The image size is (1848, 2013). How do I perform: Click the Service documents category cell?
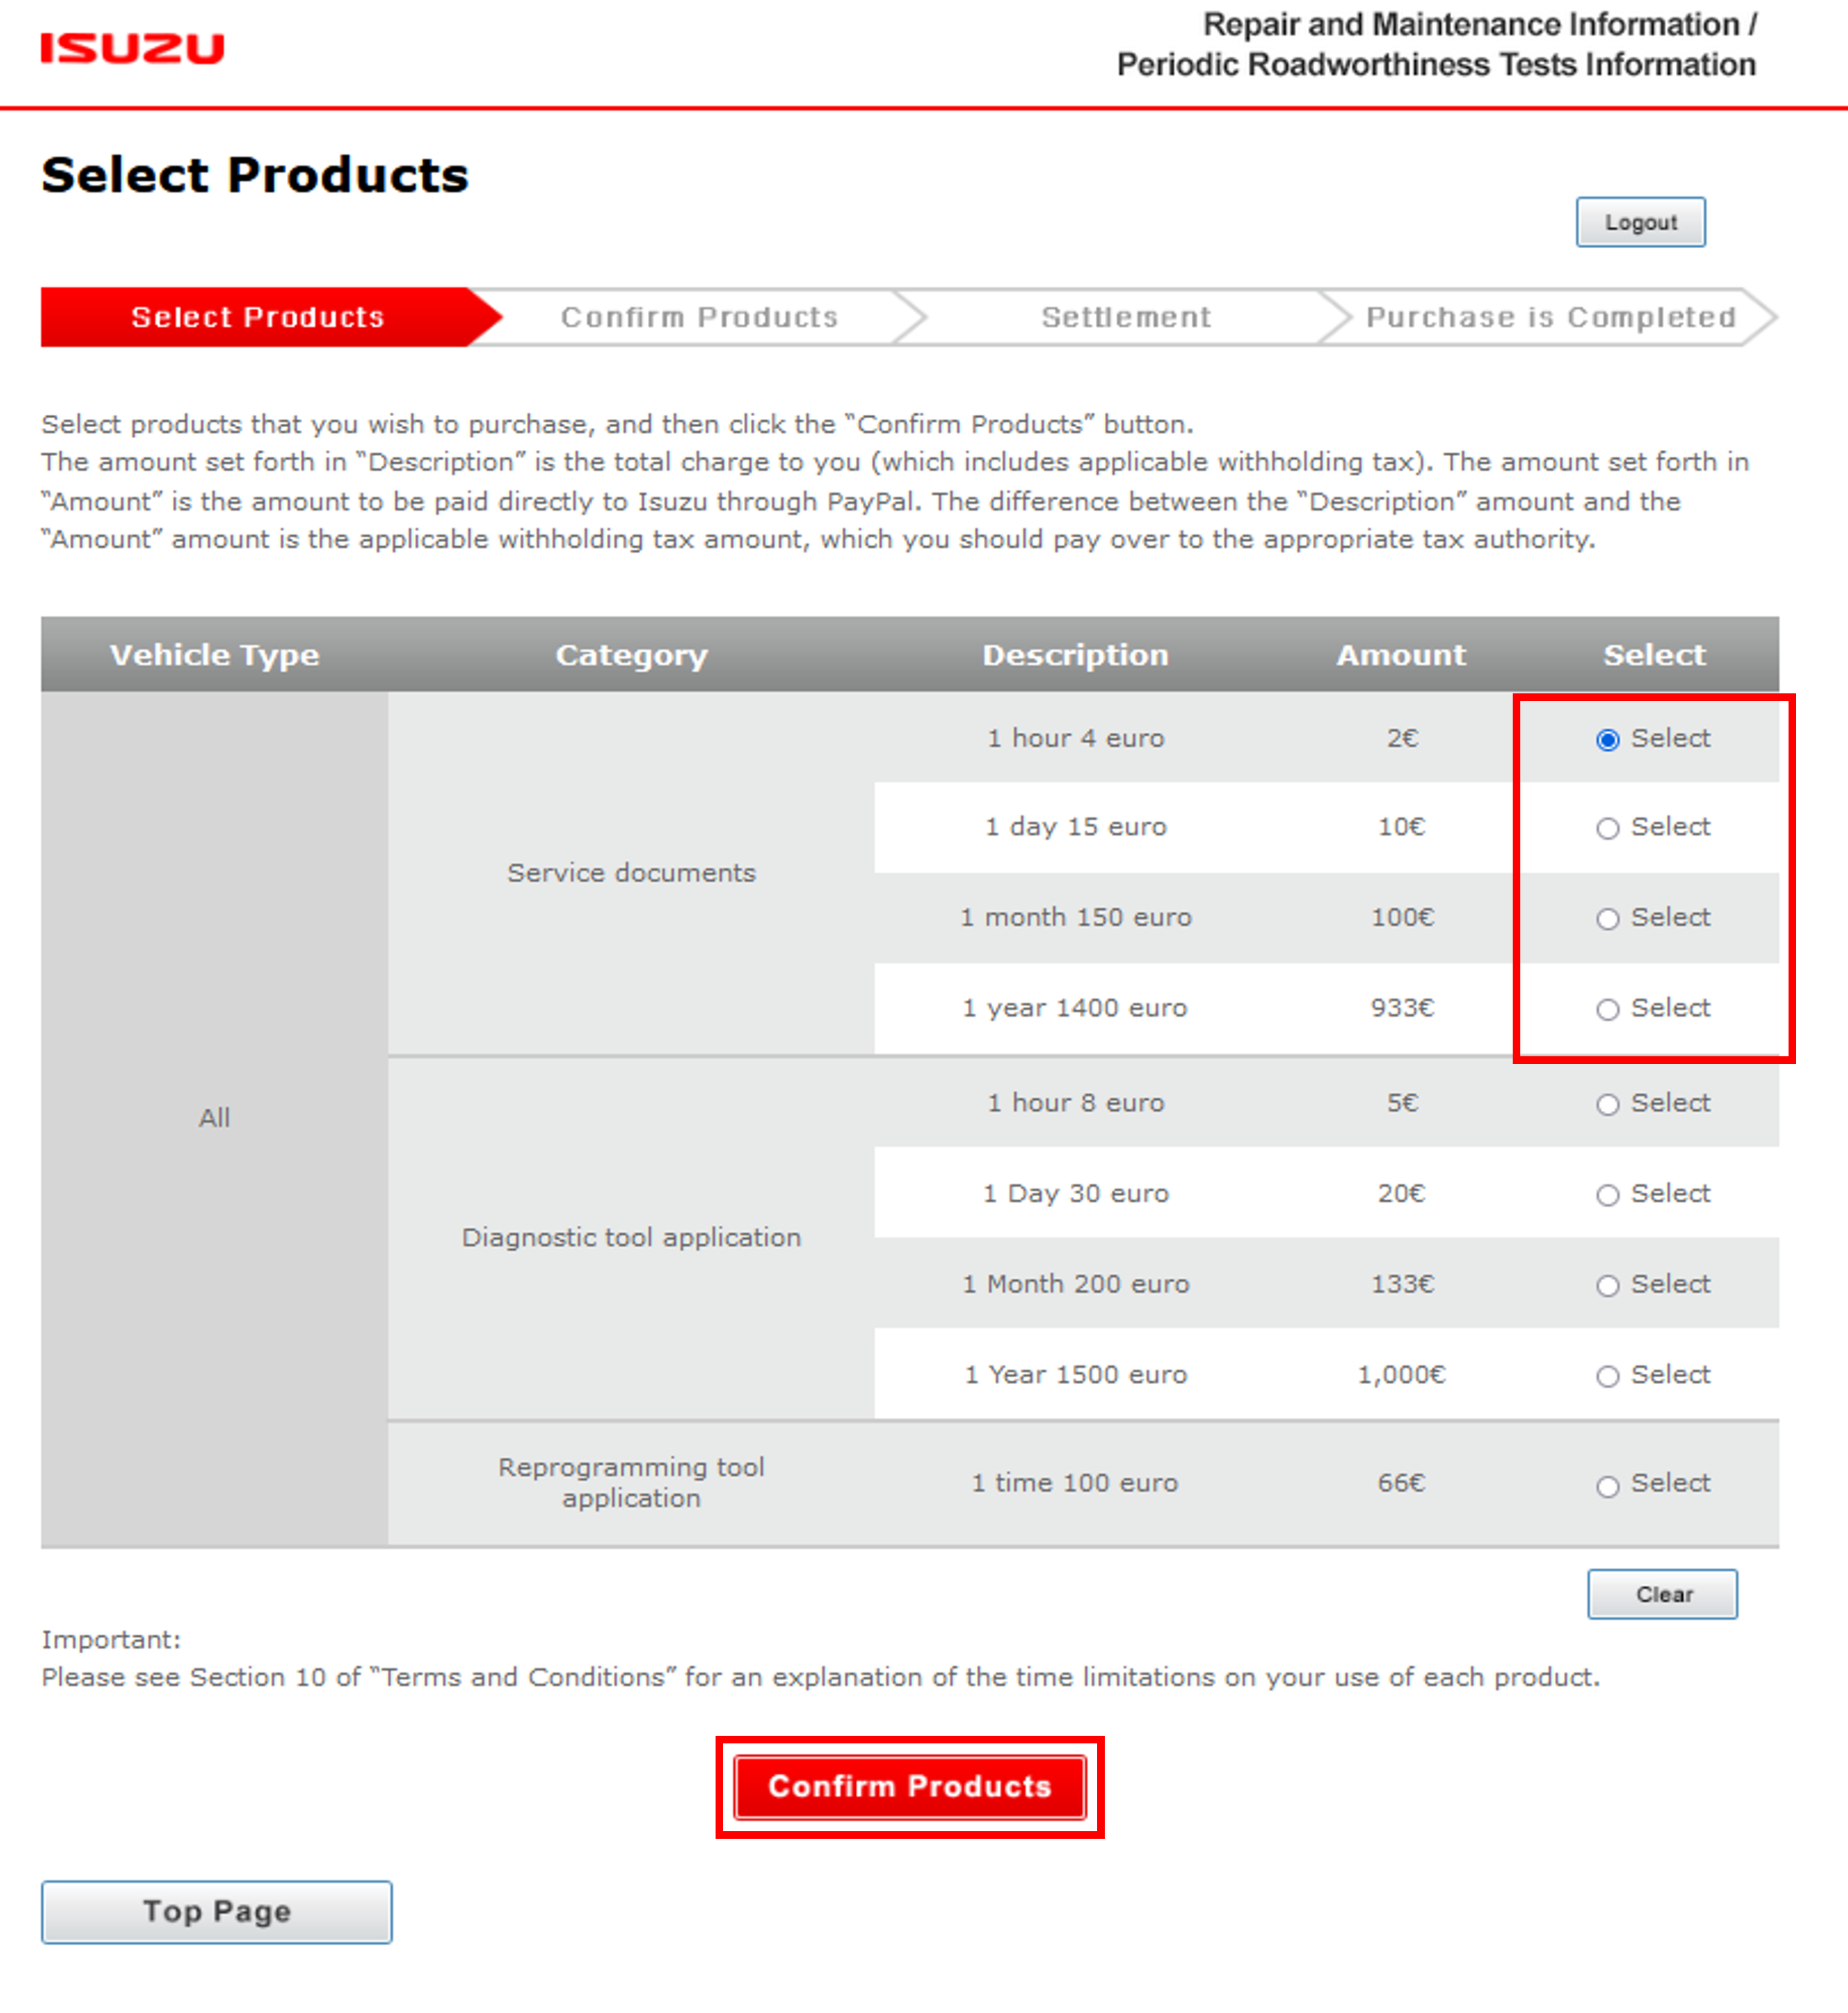click(630, 872)
